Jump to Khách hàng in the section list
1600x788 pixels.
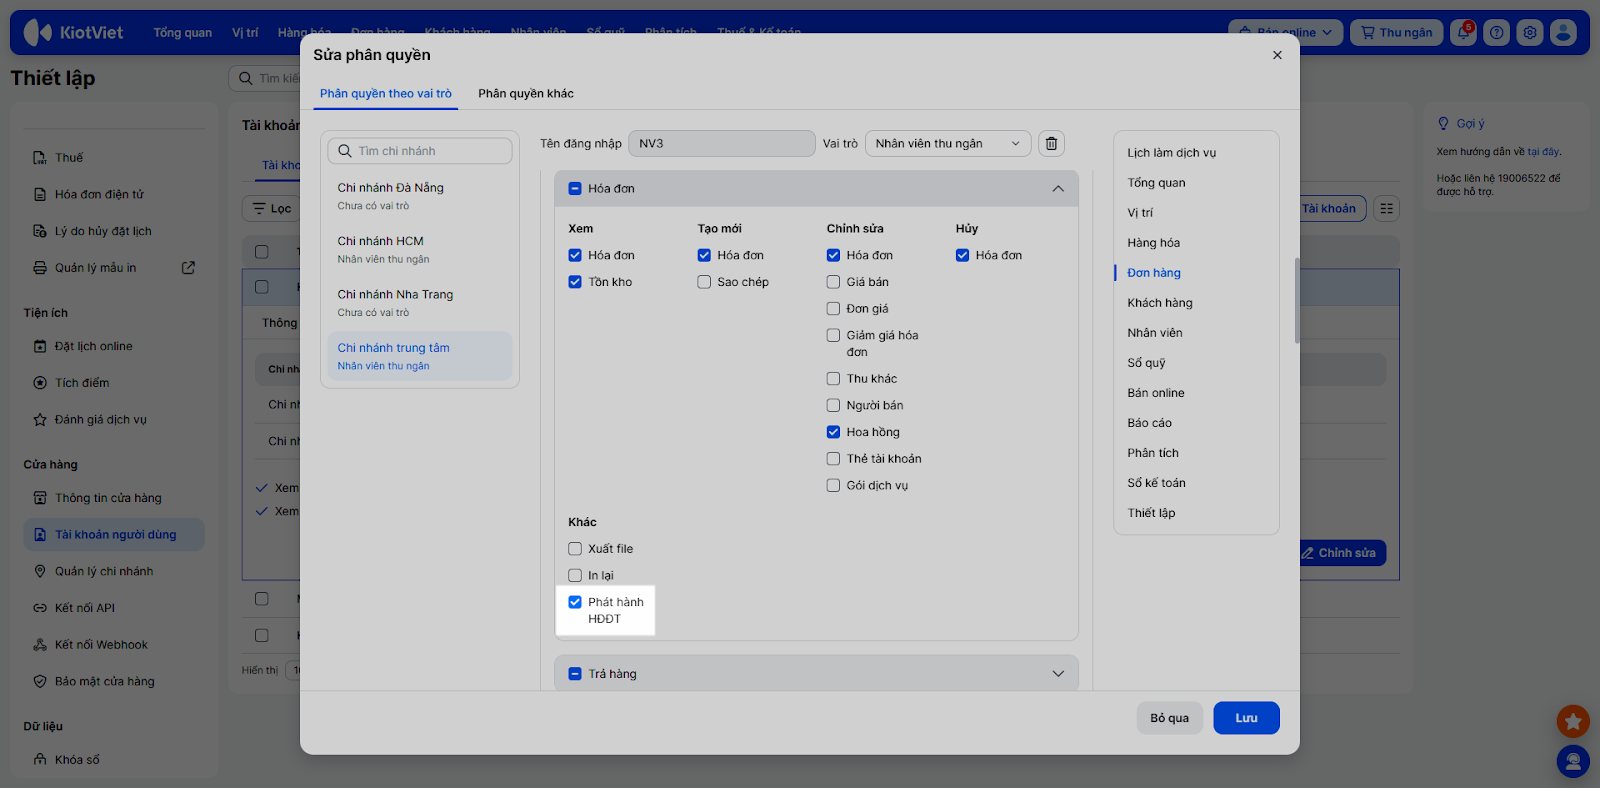[x=1160, y=303]
